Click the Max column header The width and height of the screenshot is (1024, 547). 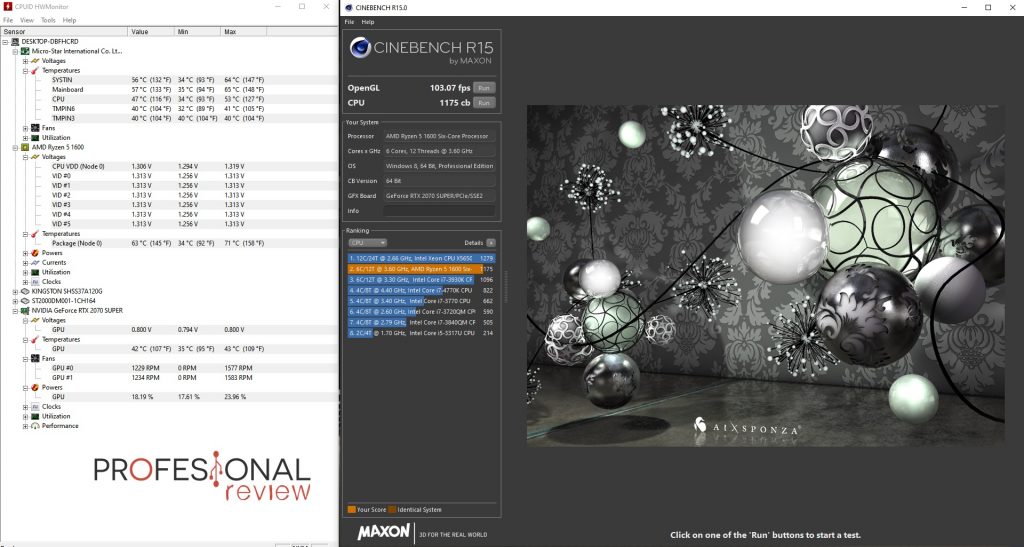(244, 31)
